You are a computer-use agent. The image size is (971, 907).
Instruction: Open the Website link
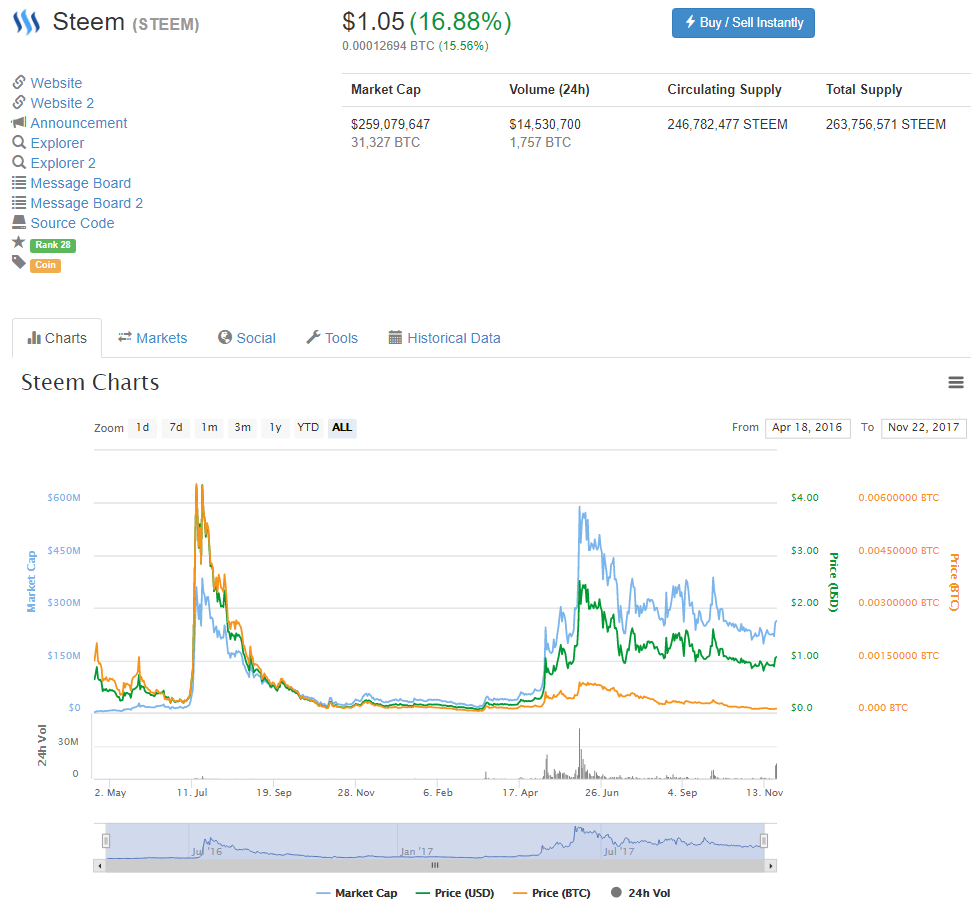click(x=56, y=83)
